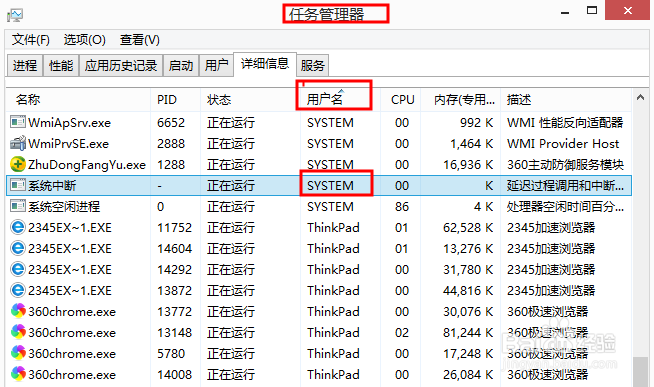Switch to the 用户 tab
This screenshot has height=387, width=654.
tap(216, 65)
